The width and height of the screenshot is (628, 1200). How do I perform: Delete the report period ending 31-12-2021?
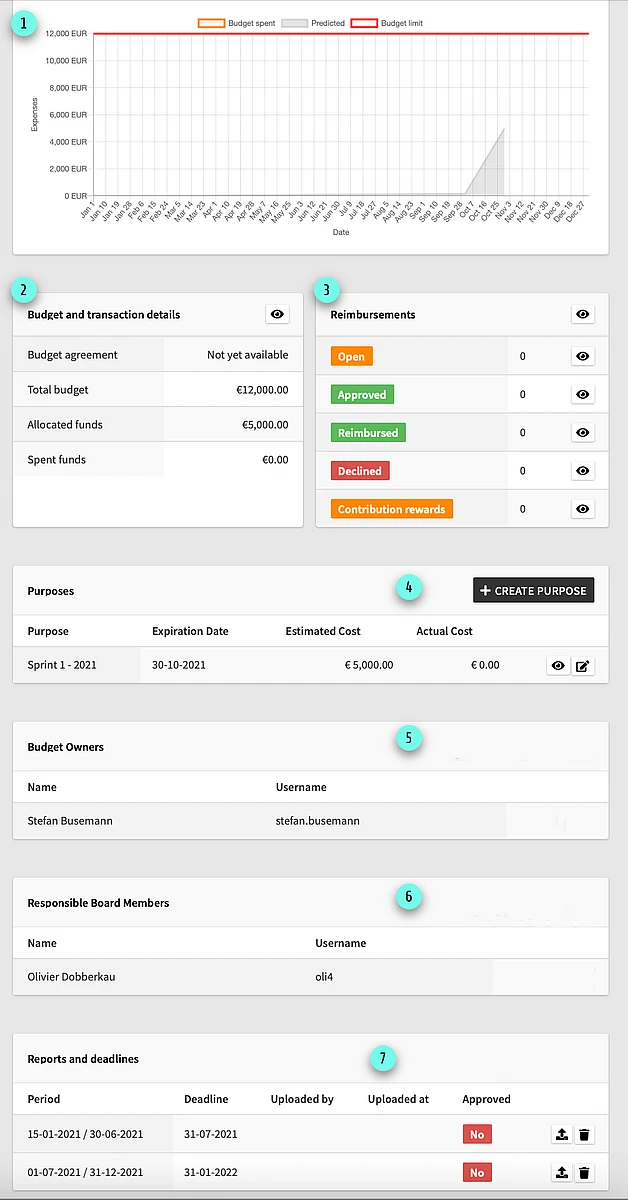585,1173
